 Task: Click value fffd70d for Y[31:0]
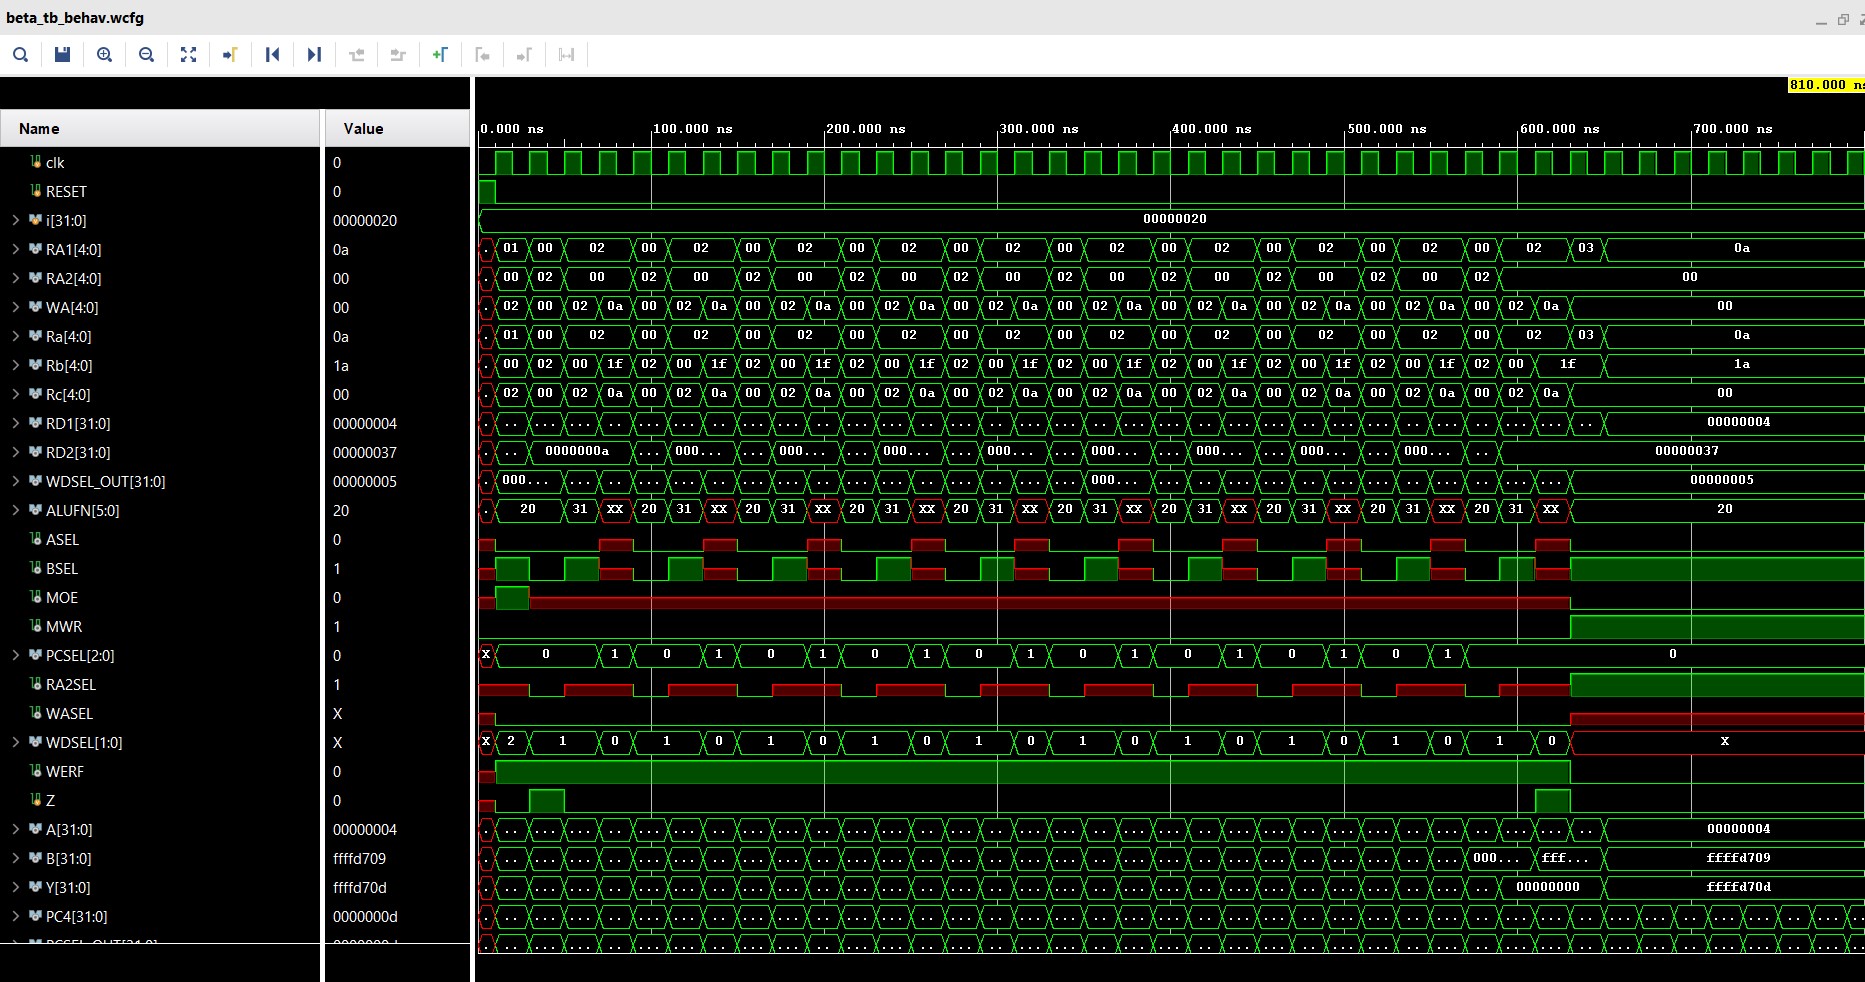pyautogui.click(x=359, y=887)
